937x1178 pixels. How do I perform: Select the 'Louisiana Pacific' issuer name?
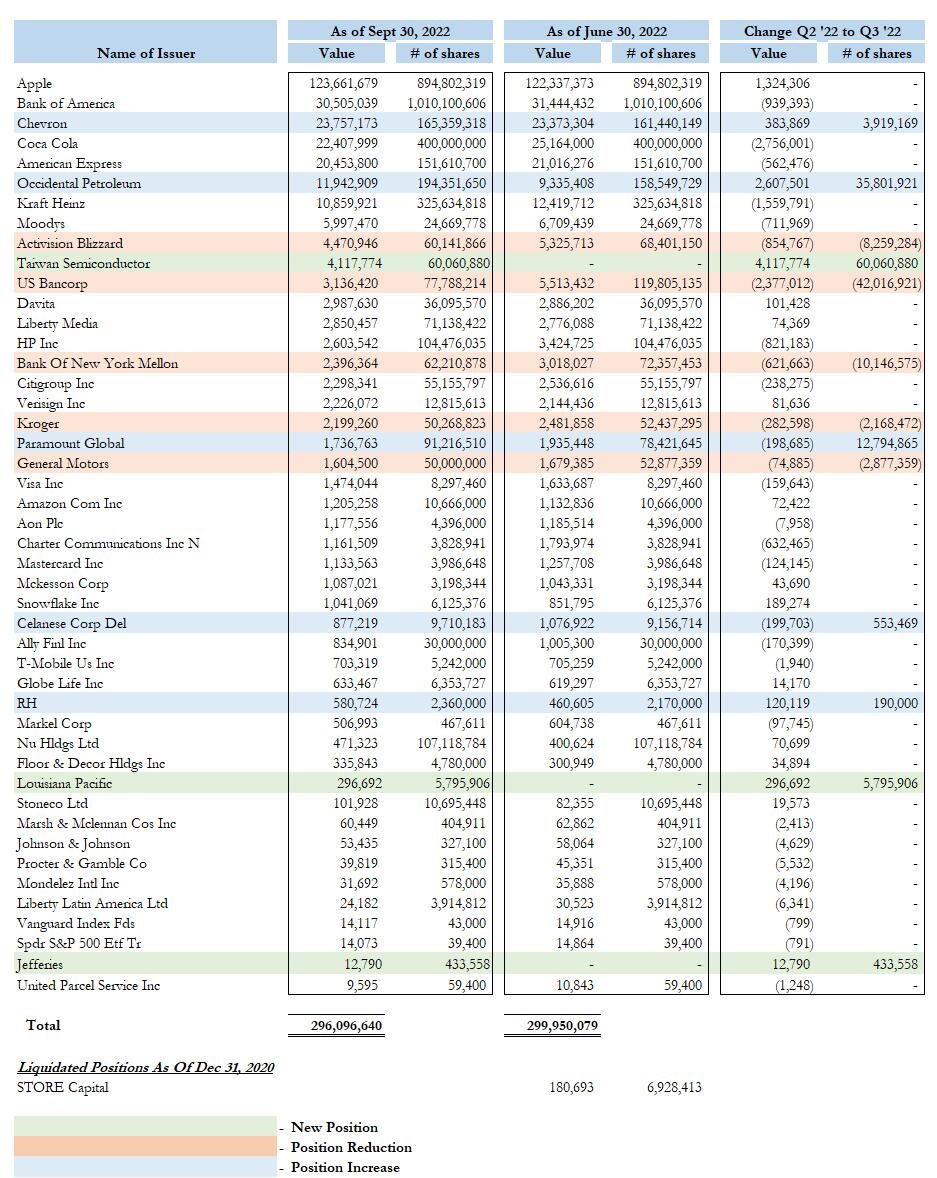(65, 784)
